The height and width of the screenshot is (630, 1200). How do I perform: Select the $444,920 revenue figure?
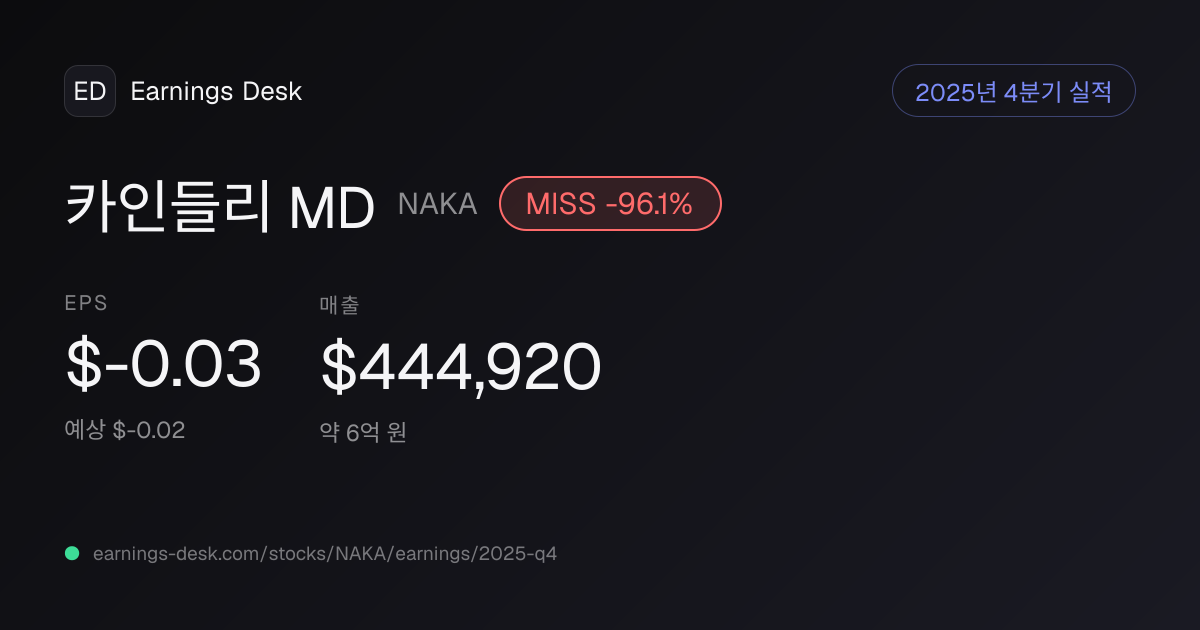[x=461, y=366]
